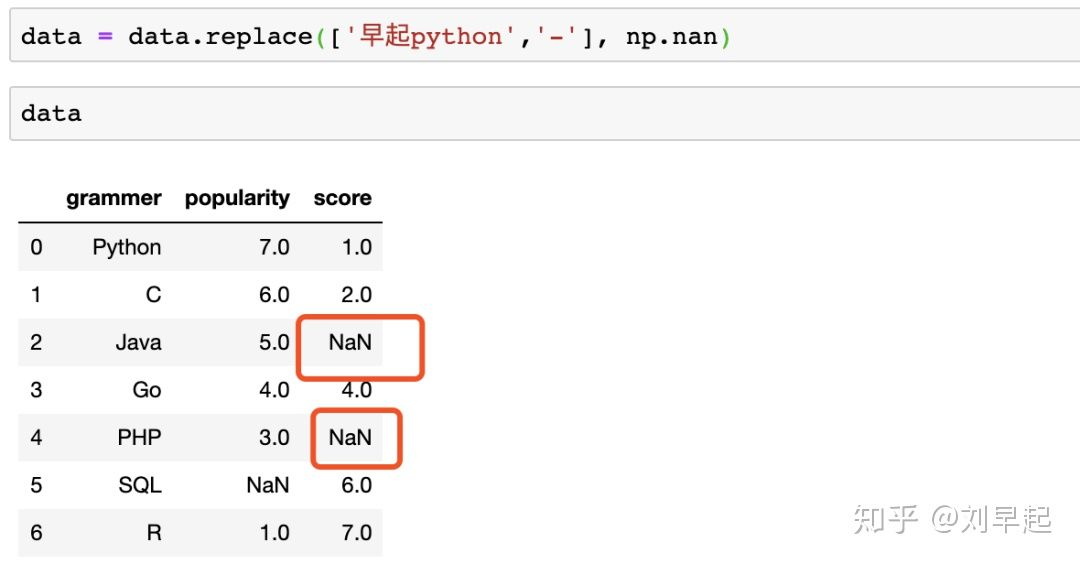Click the 'grammer' column header
The image size is (1080, 564).
(x=114, y=198)
